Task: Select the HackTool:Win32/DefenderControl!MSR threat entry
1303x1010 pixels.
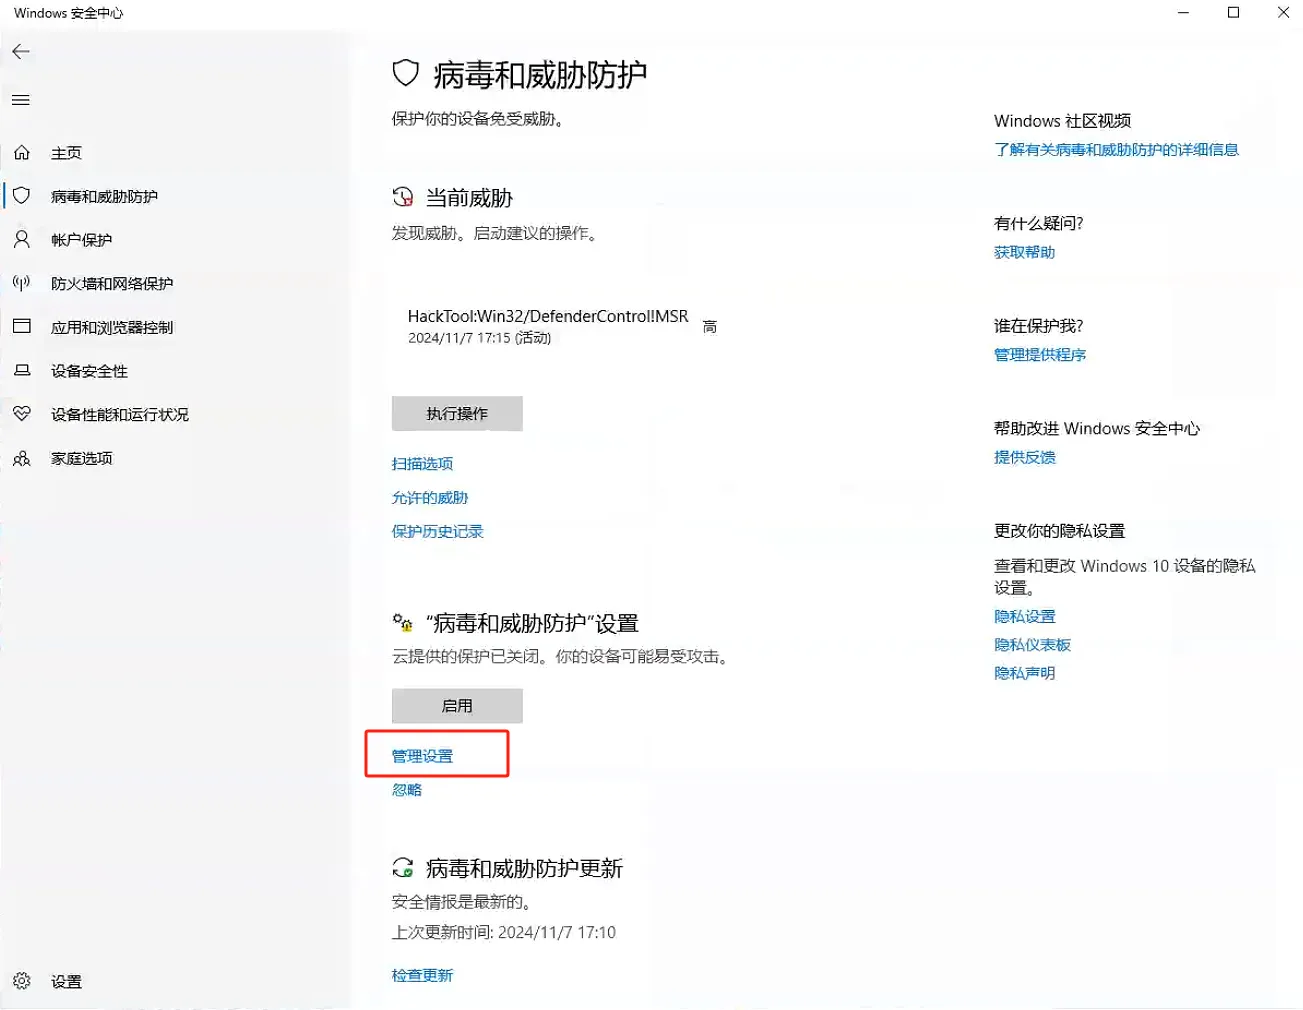Action: [x=548, y=316]
